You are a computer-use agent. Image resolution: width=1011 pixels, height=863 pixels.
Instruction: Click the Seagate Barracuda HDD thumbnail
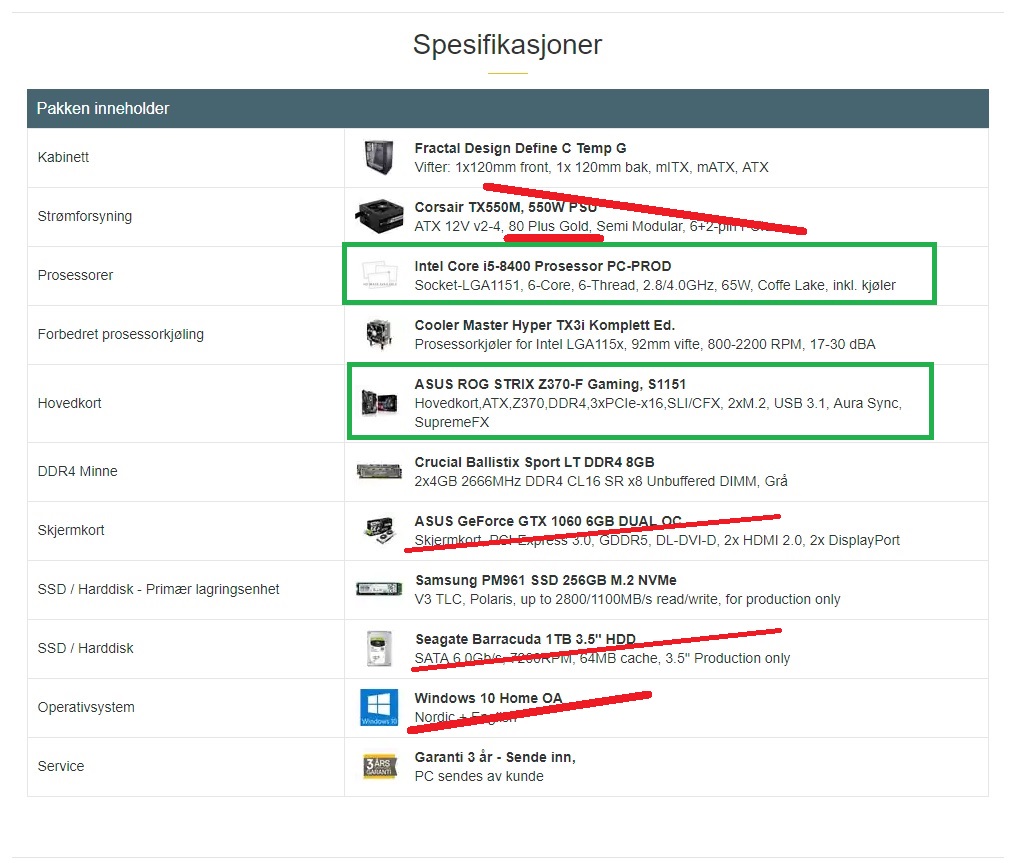(379, 648)
